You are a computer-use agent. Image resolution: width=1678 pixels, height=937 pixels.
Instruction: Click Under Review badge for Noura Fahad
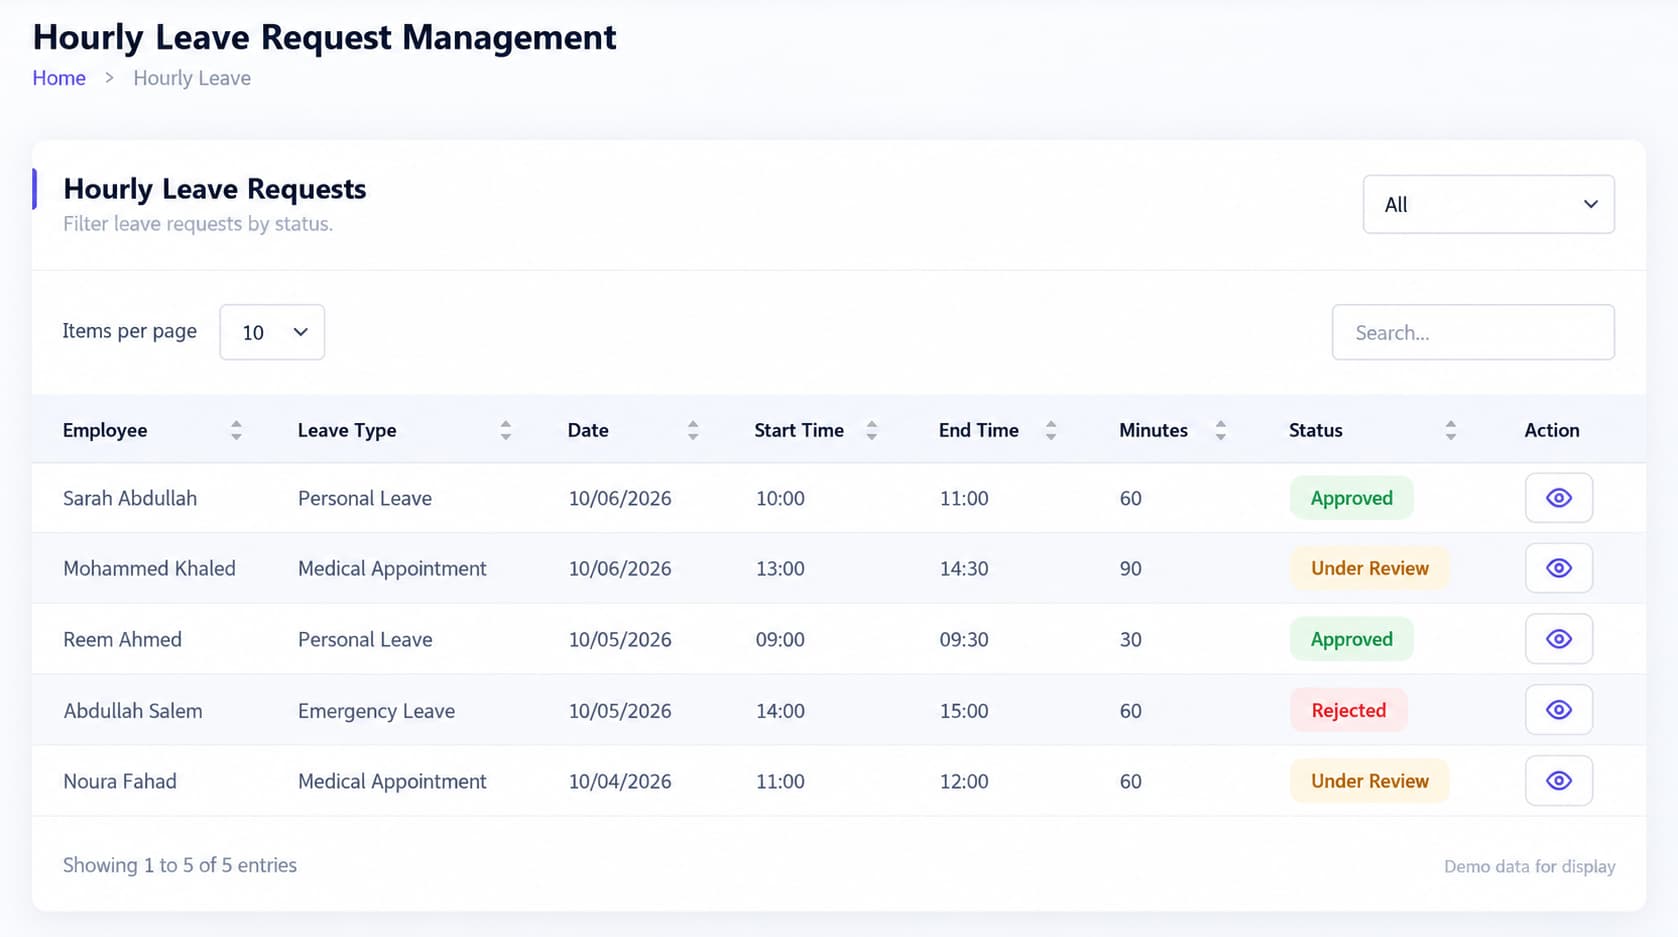tap(1369, 781)
